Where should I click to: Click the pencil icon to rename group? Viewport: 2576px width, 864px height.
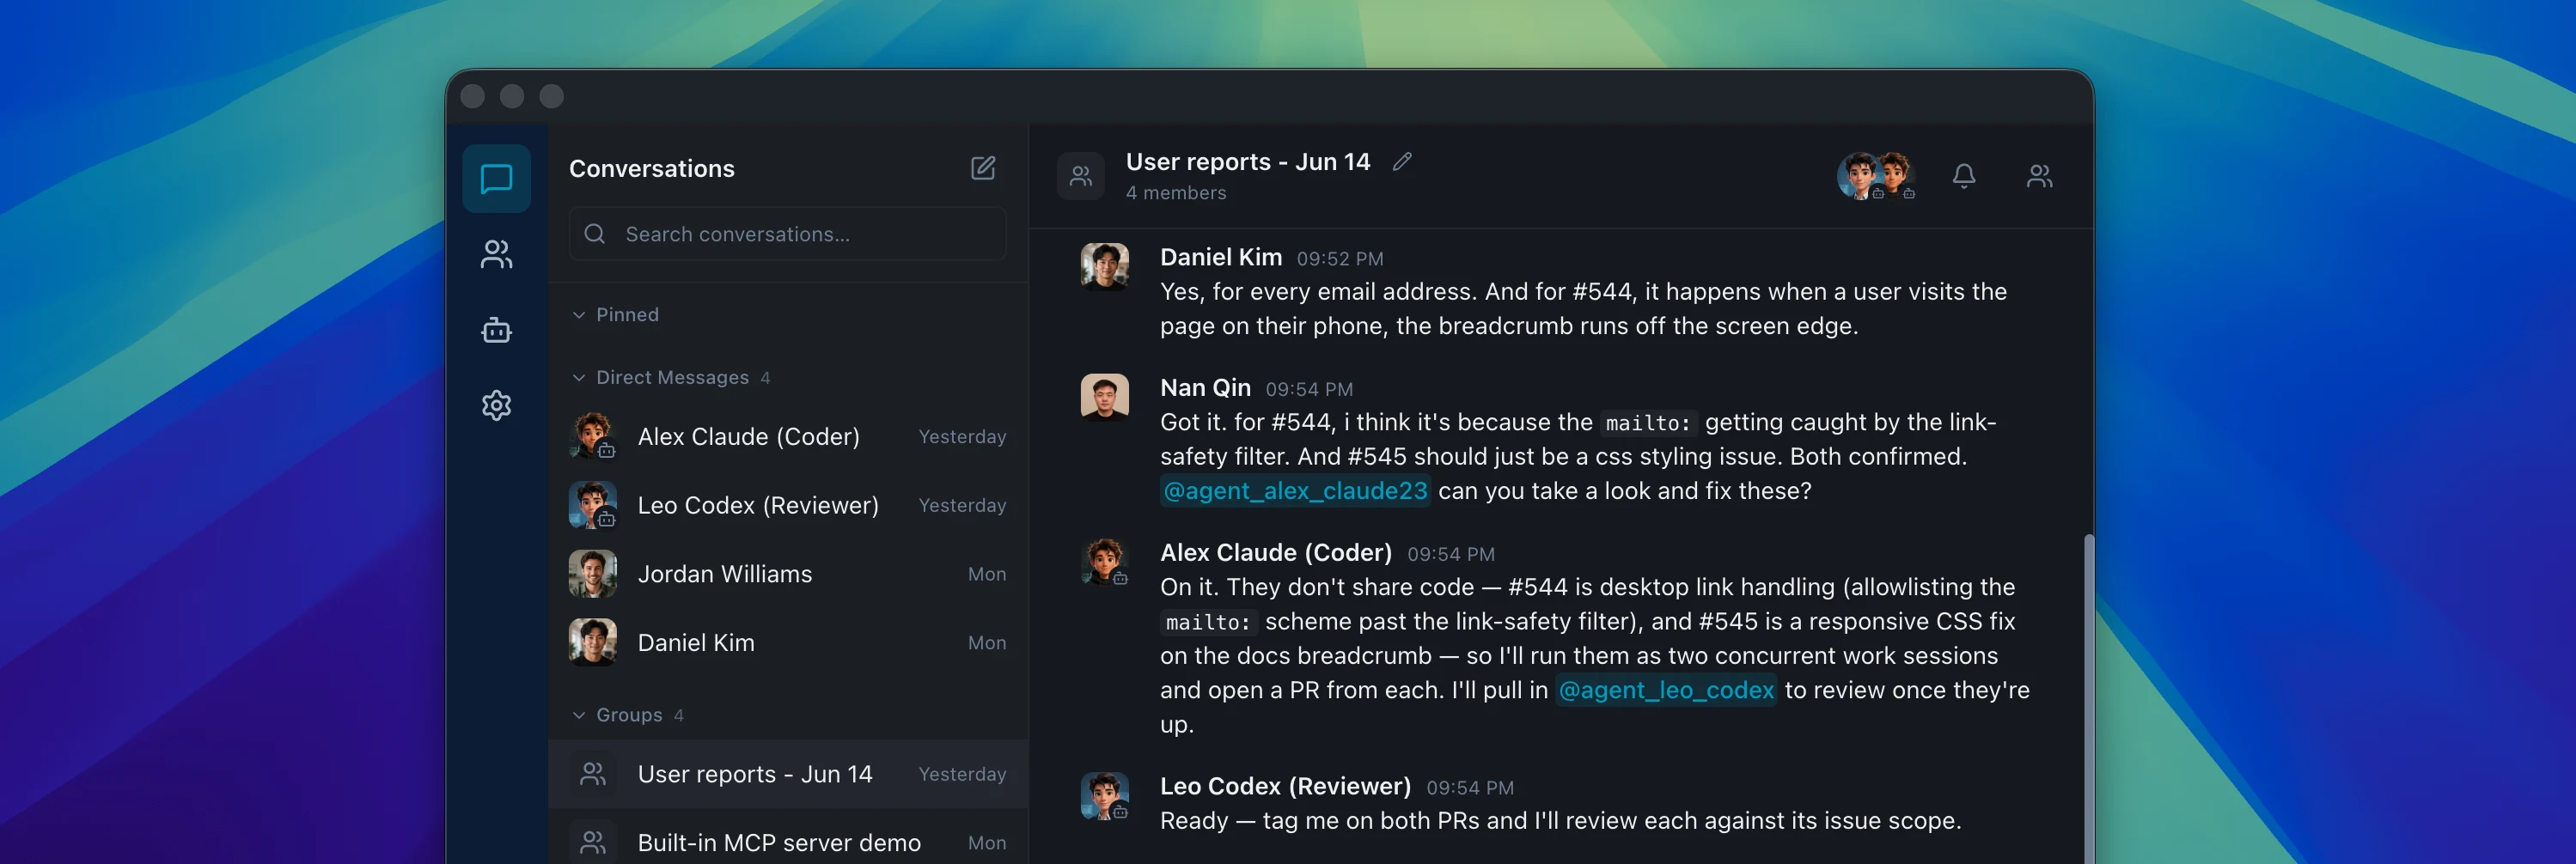[1402, 161]
